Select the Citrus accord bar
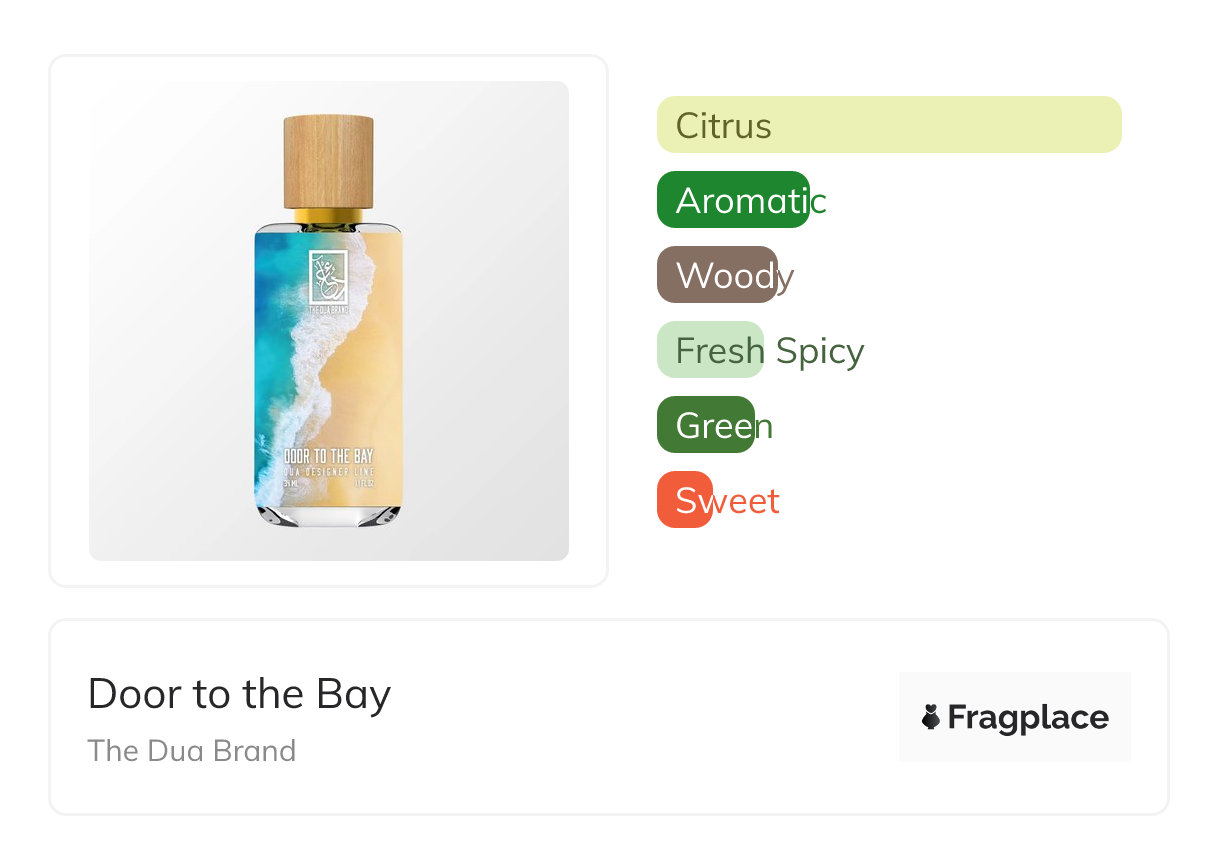 click(x=889, y=125)
